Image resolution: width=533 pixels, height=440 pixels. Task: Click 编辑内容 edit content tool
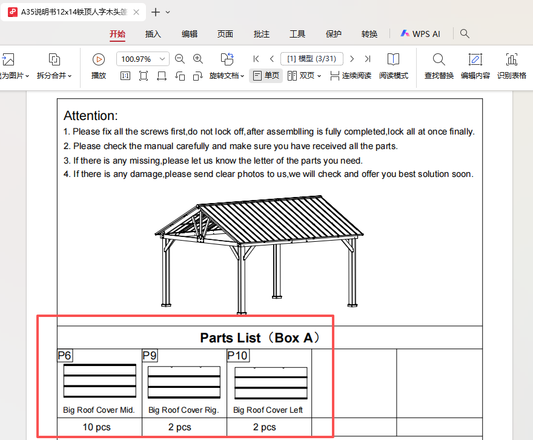pos(475,66)
